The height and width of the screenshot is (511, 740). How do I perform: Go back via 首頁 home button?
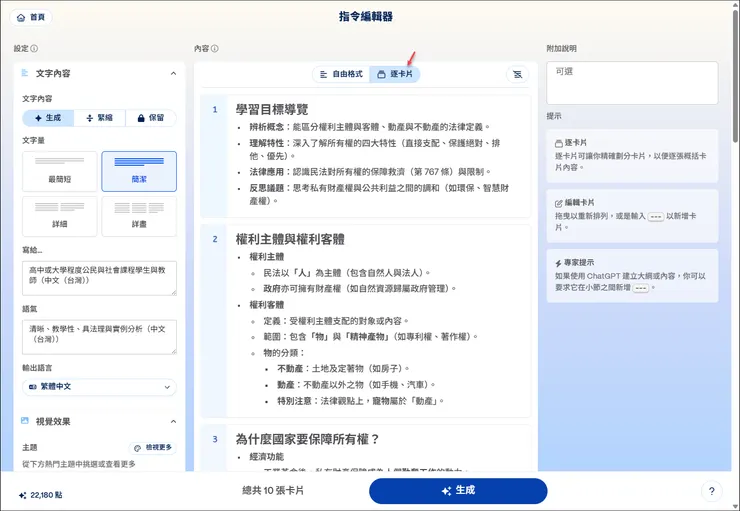31,17
